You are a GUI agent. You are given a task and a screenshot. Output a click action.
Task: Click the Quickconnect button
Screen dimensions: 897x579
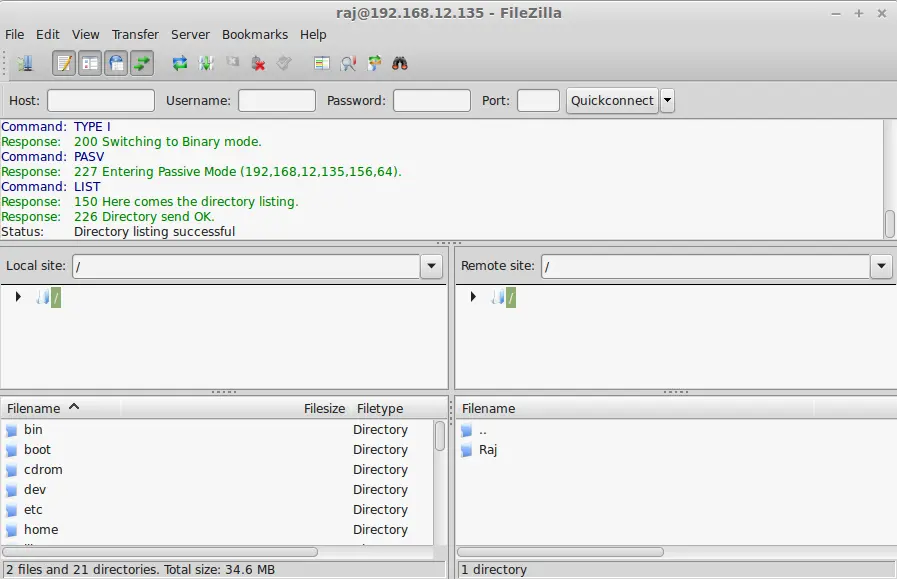[x=612, y=100]
